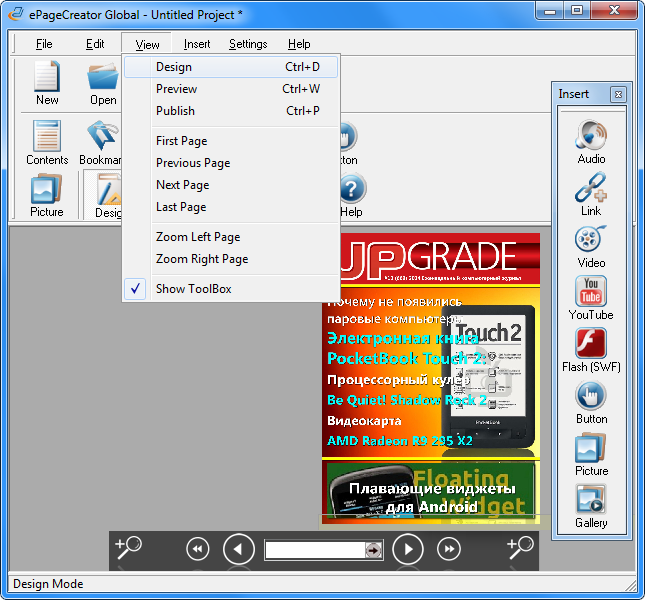Click the page number input field
This screenshot has height=600, width=645.
[315, 550]
